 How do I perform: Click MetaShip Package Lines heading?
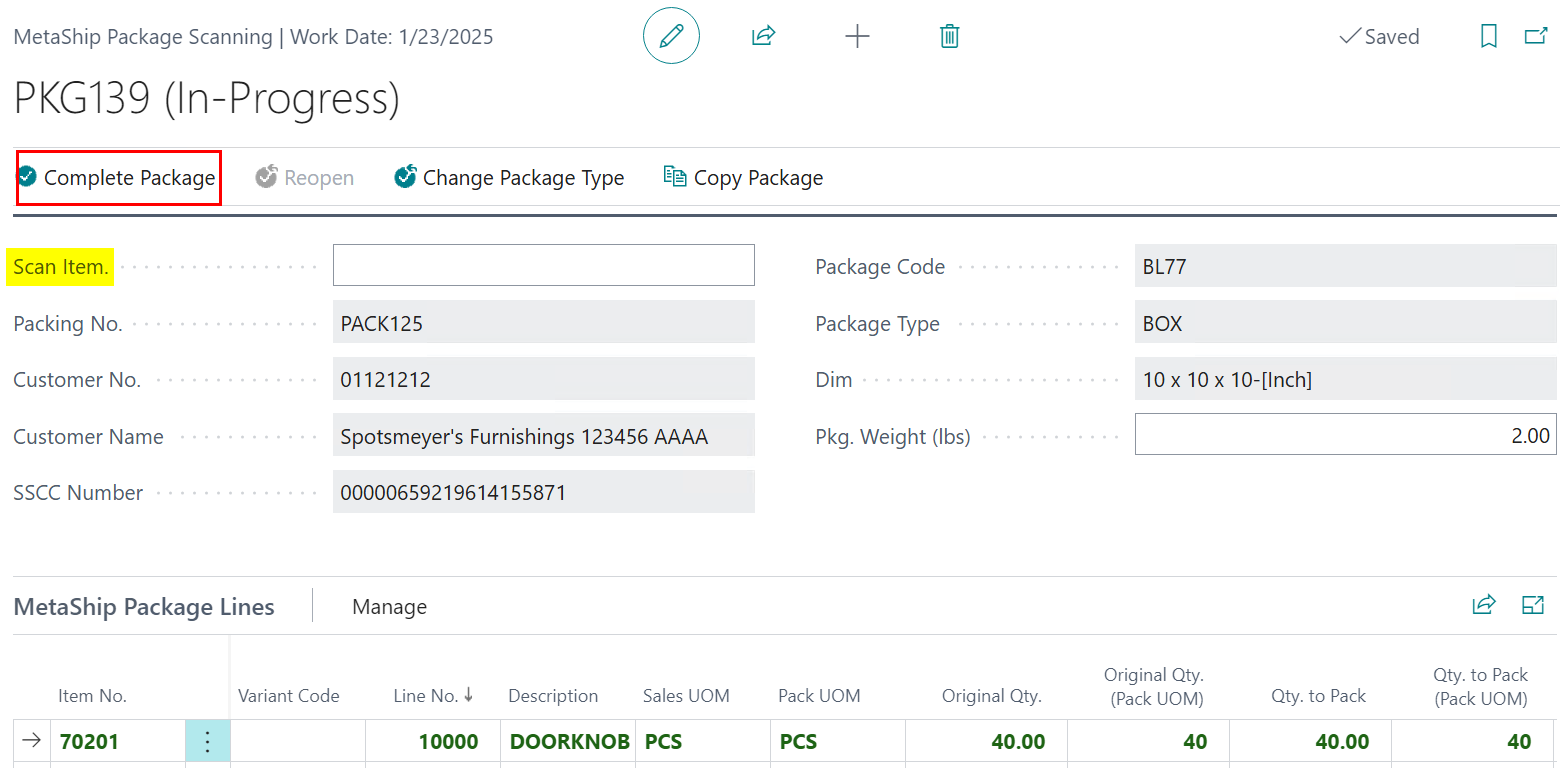click(x=144, y=607)
